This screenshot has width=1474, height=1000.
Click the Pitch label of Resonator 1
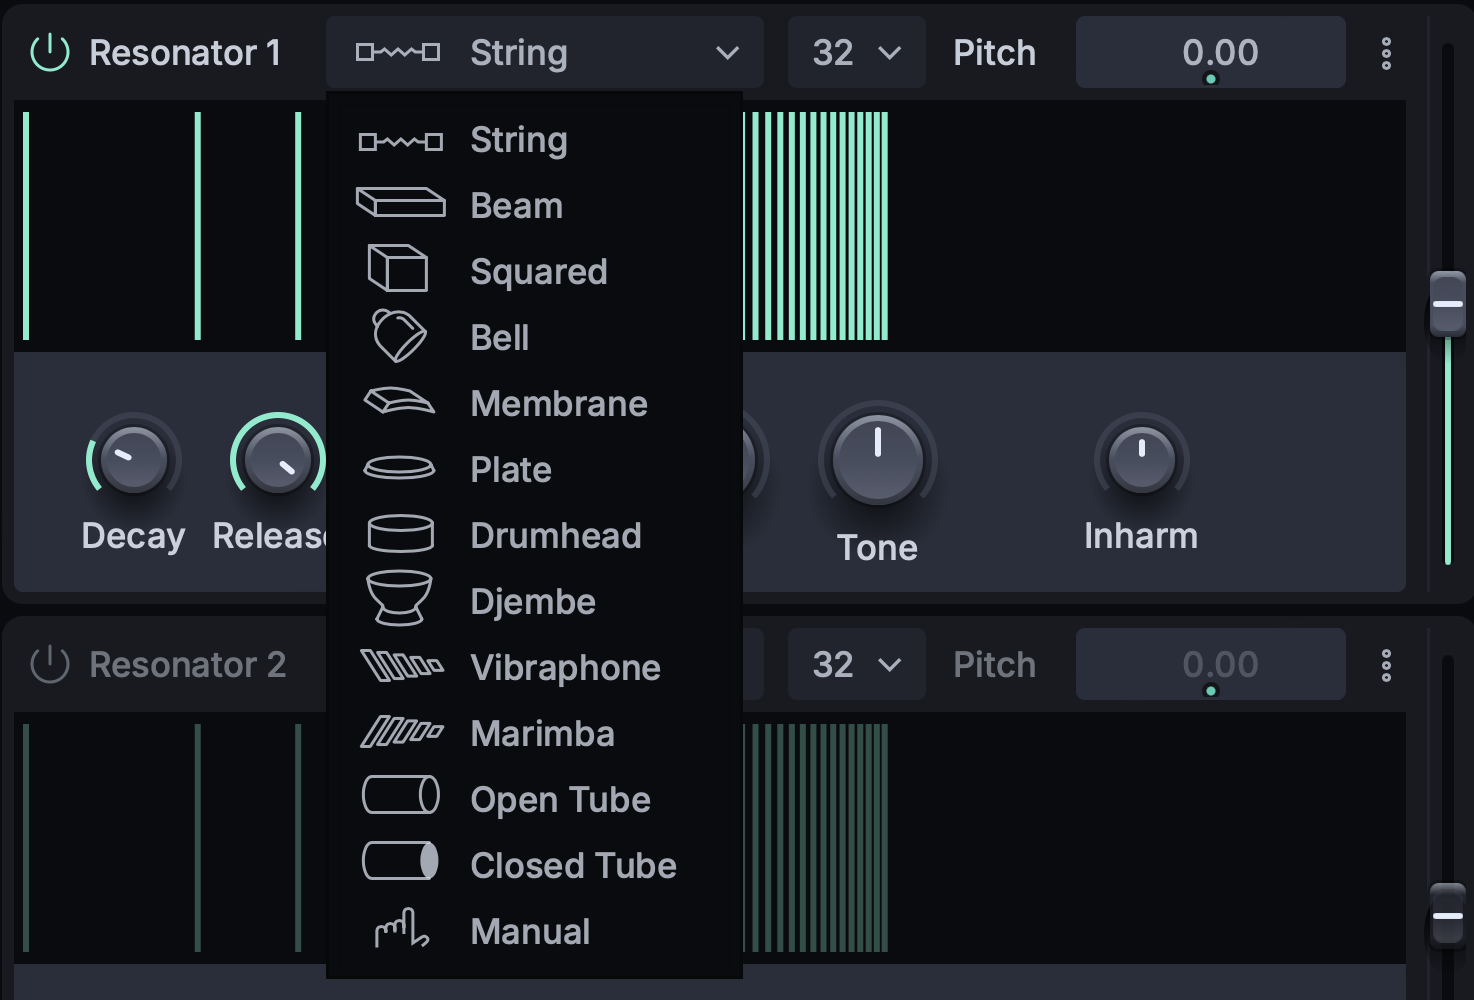(x=995, y=53)
